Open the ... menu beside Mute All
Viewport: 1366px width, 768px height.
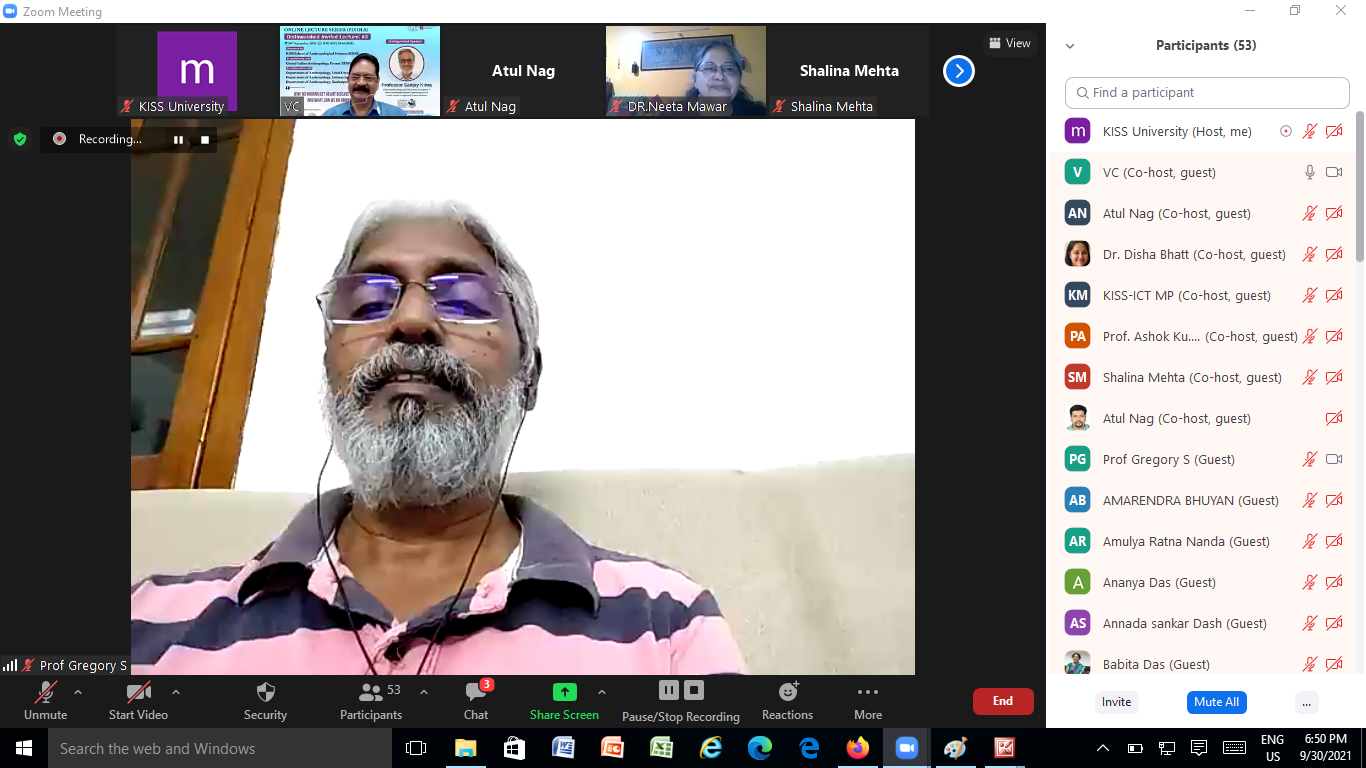(1306, 702)
